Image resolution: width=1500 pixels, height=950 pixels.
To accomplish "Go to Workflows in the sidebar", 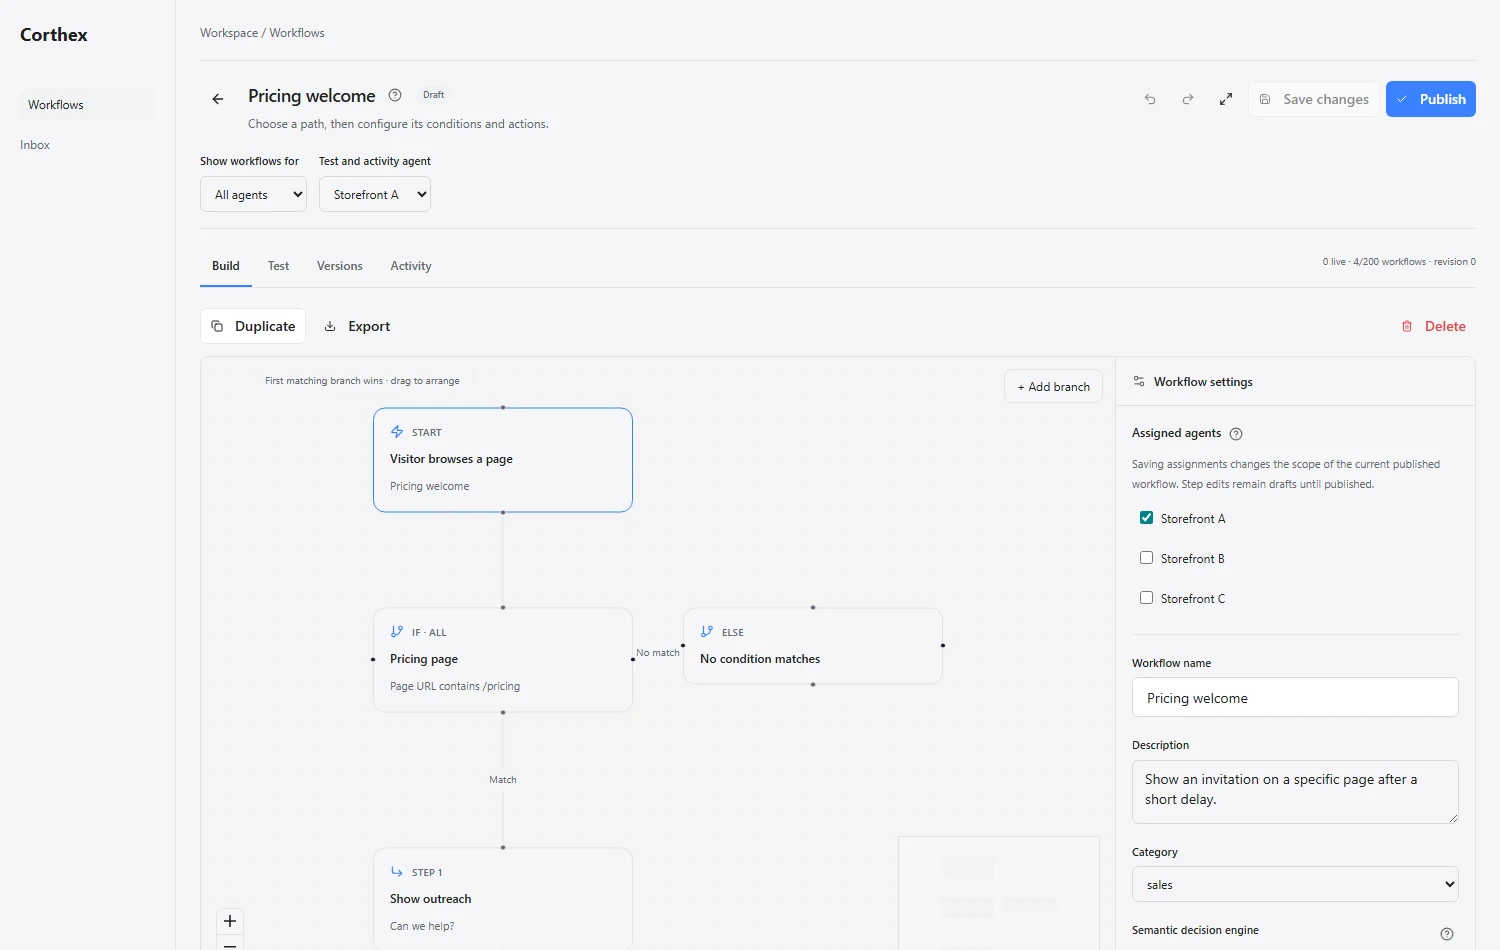I will coord(87,105).
